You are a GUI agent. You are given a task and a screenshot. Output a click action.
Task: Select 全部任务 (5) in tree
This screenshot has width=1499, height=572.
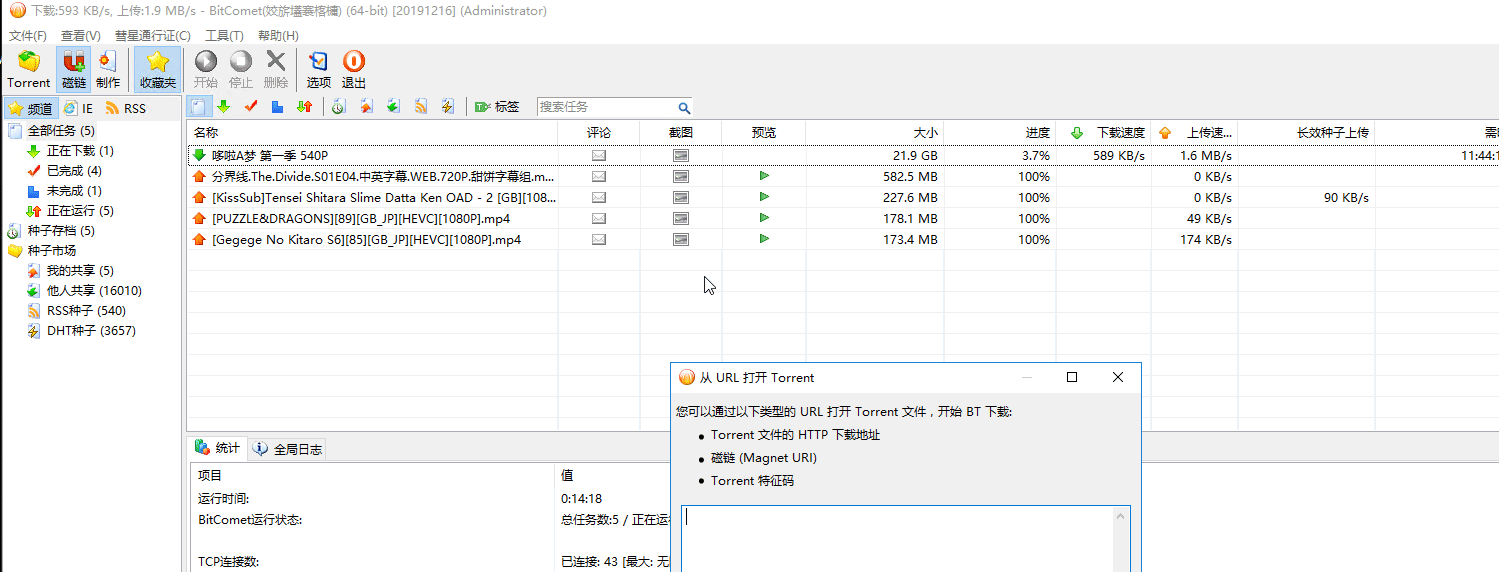(61, 131)
